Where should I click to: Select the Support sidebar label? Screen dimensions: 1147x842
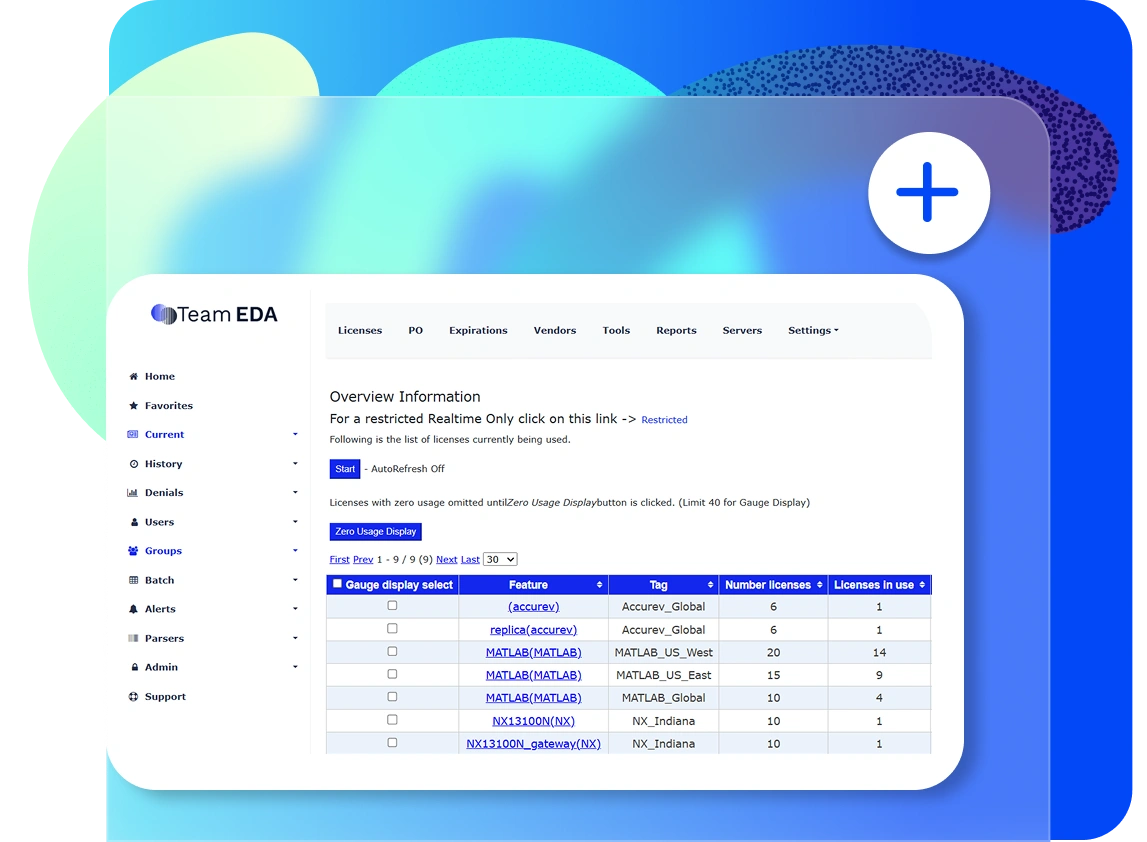[x=165, y=697]
